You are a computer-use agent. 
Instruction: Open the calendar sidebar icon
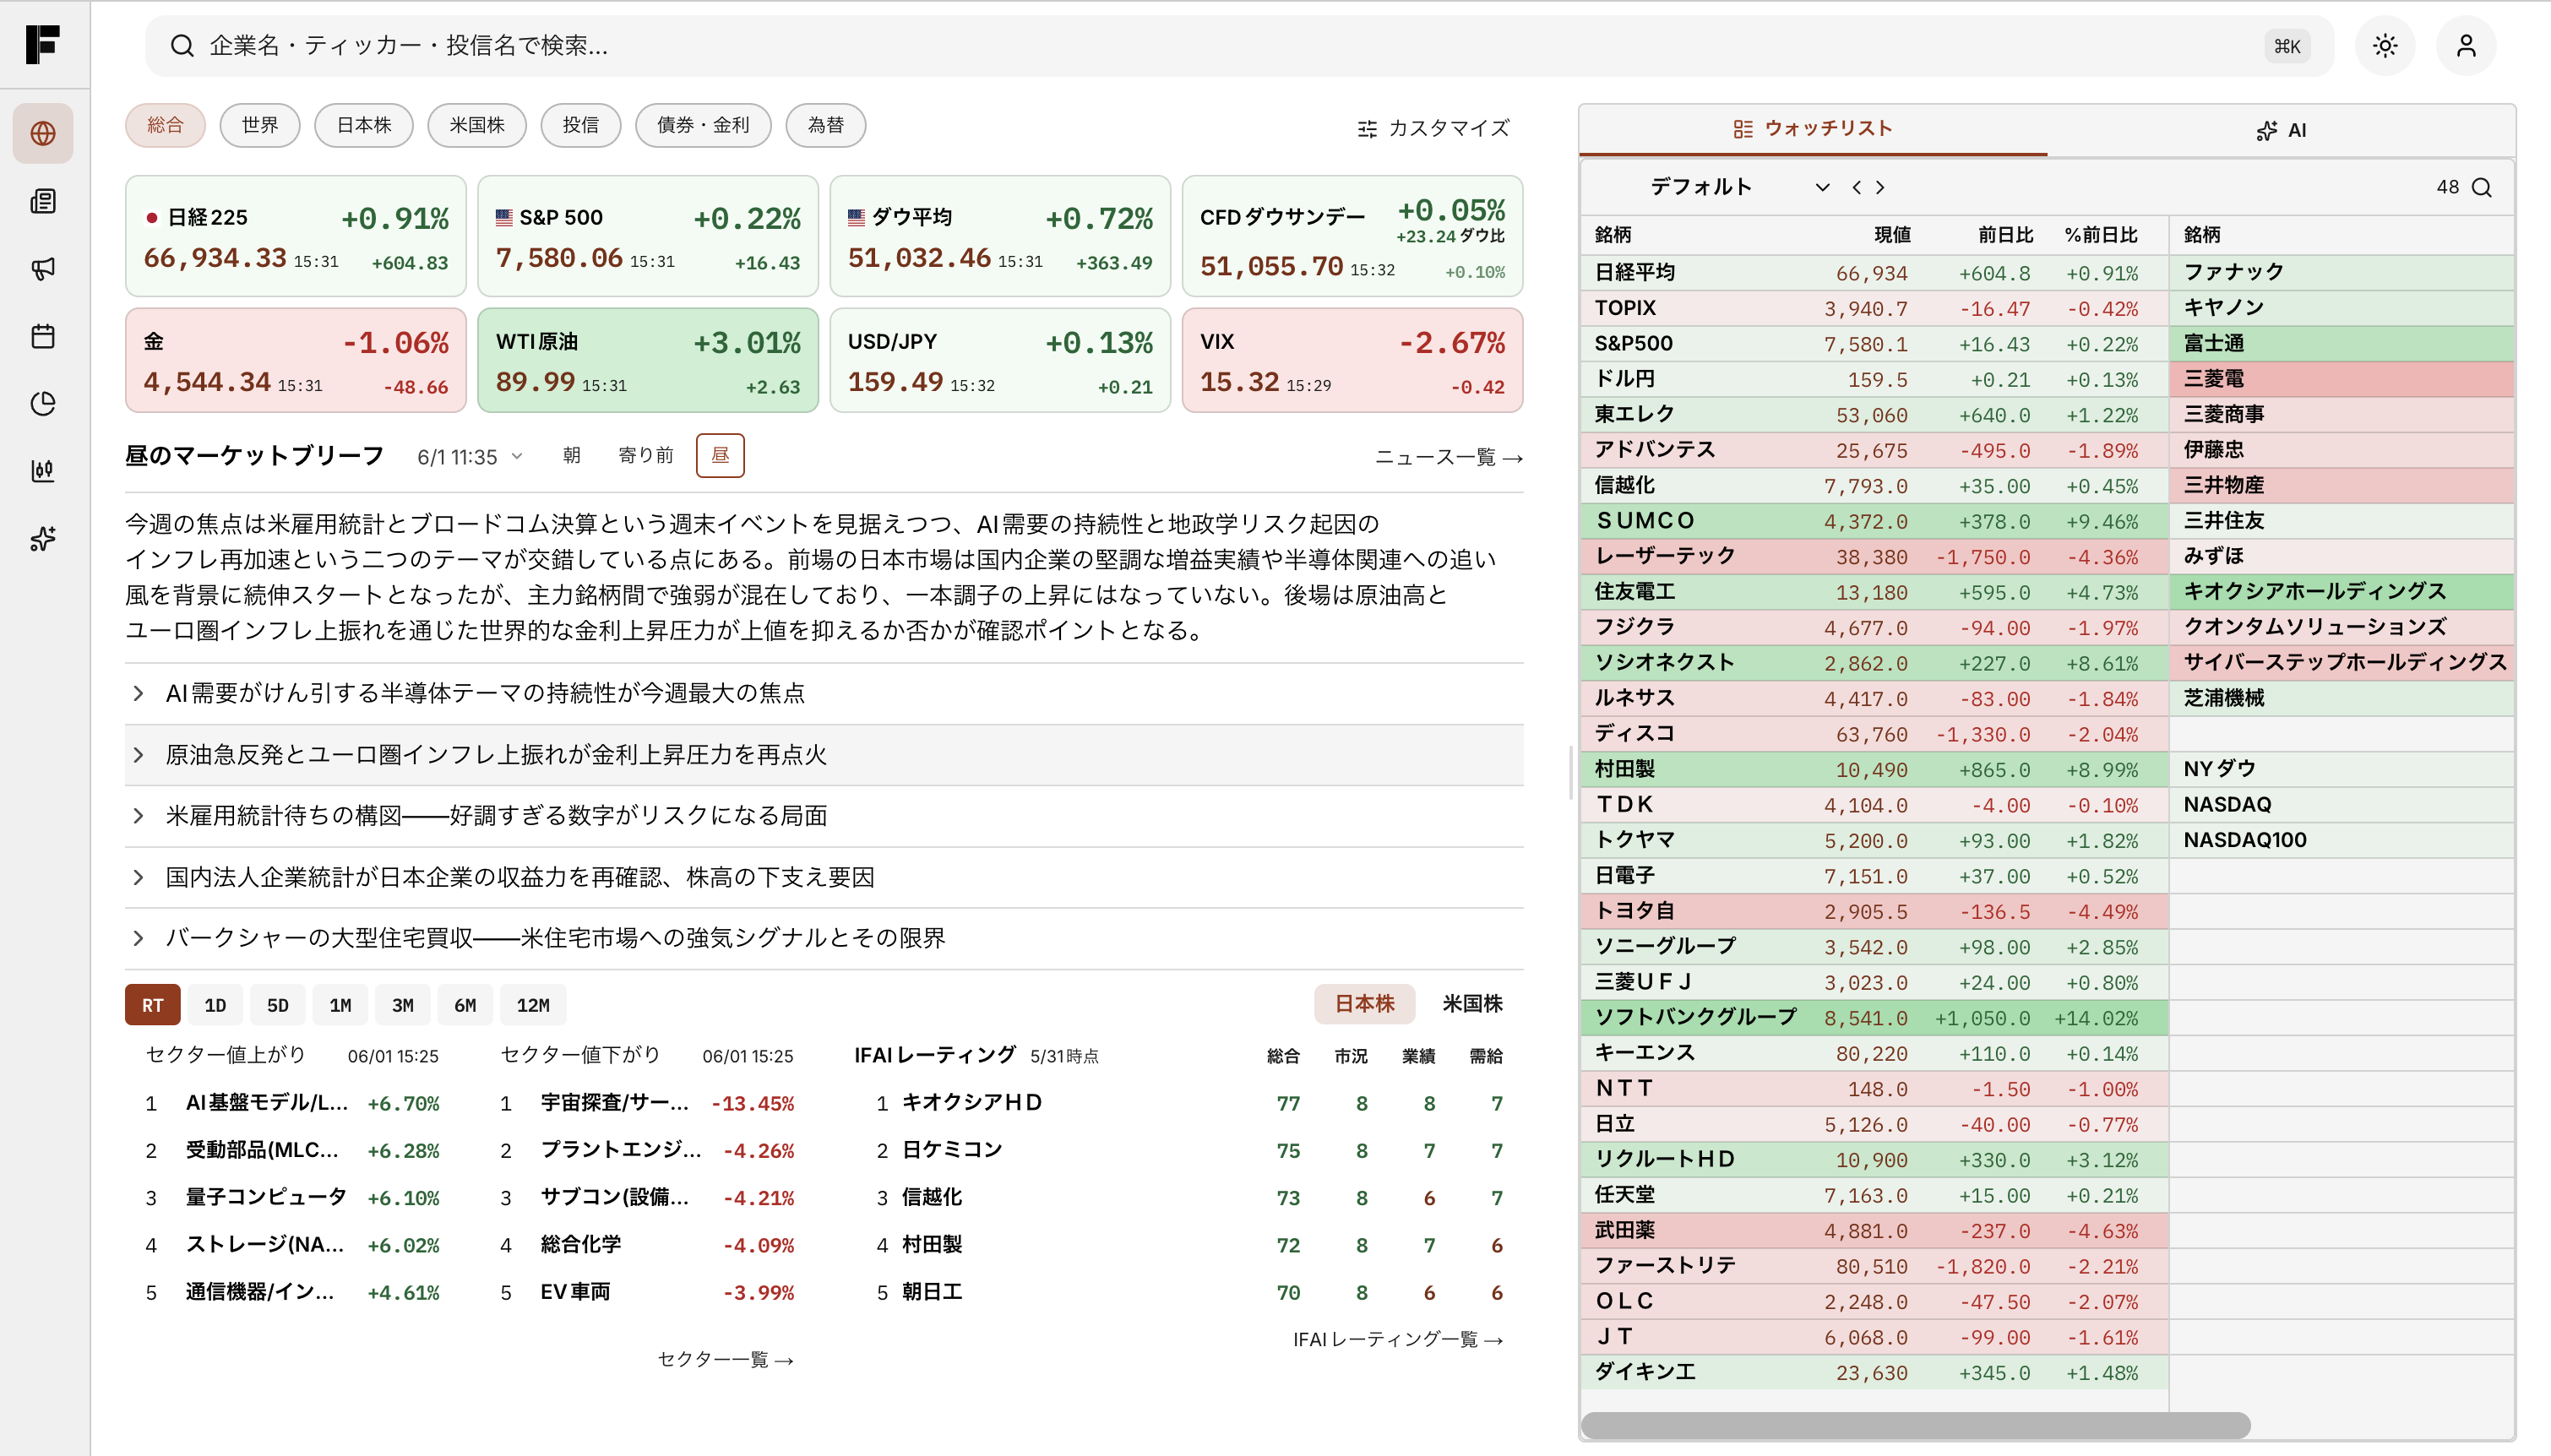point(43,336)
